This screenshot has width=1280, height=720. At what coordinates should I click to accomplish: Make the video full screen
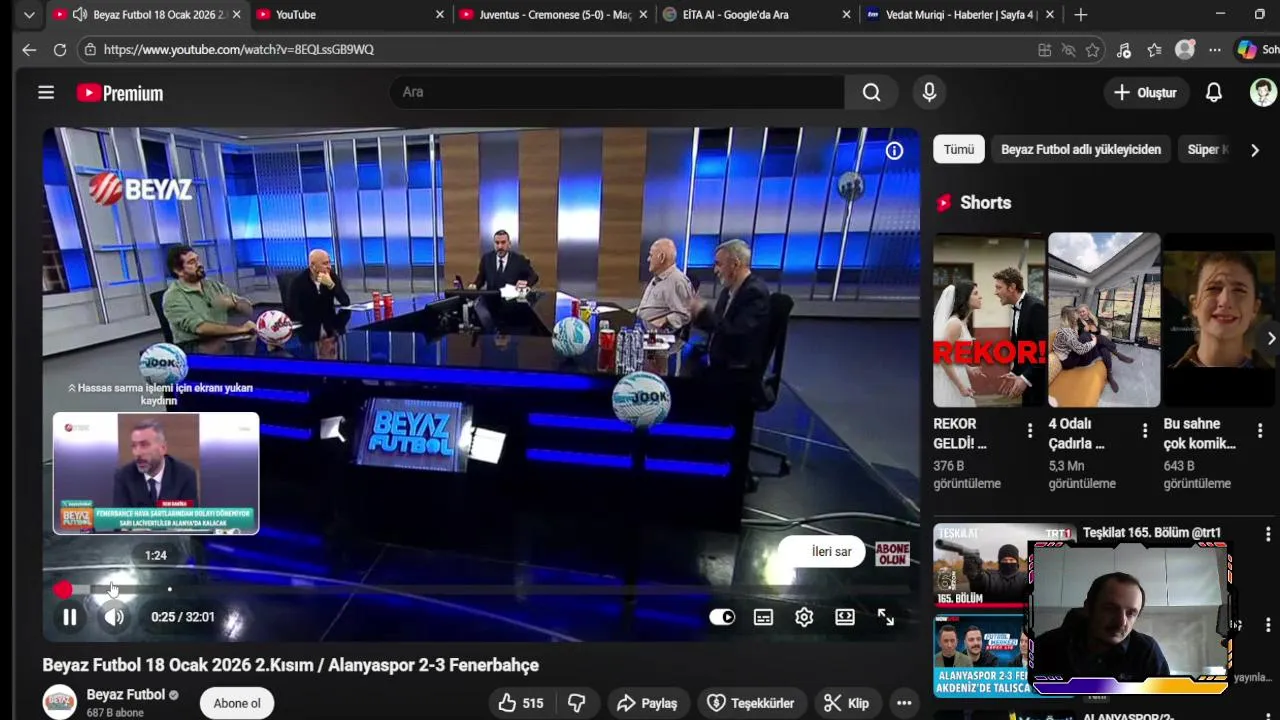click(x=886, y=617)
